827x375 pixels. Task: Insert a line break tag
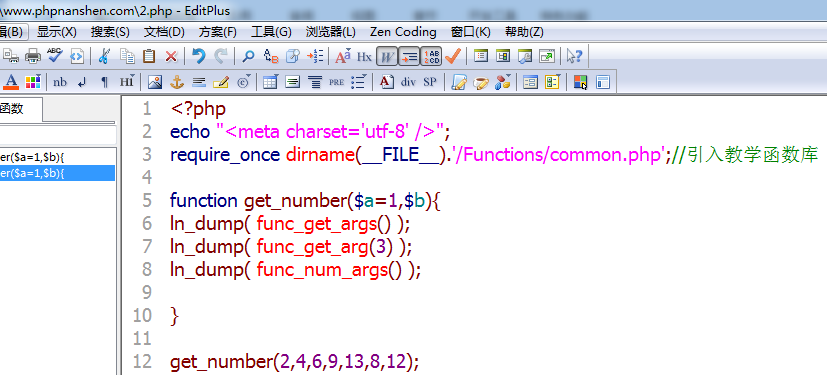point(82,82)
